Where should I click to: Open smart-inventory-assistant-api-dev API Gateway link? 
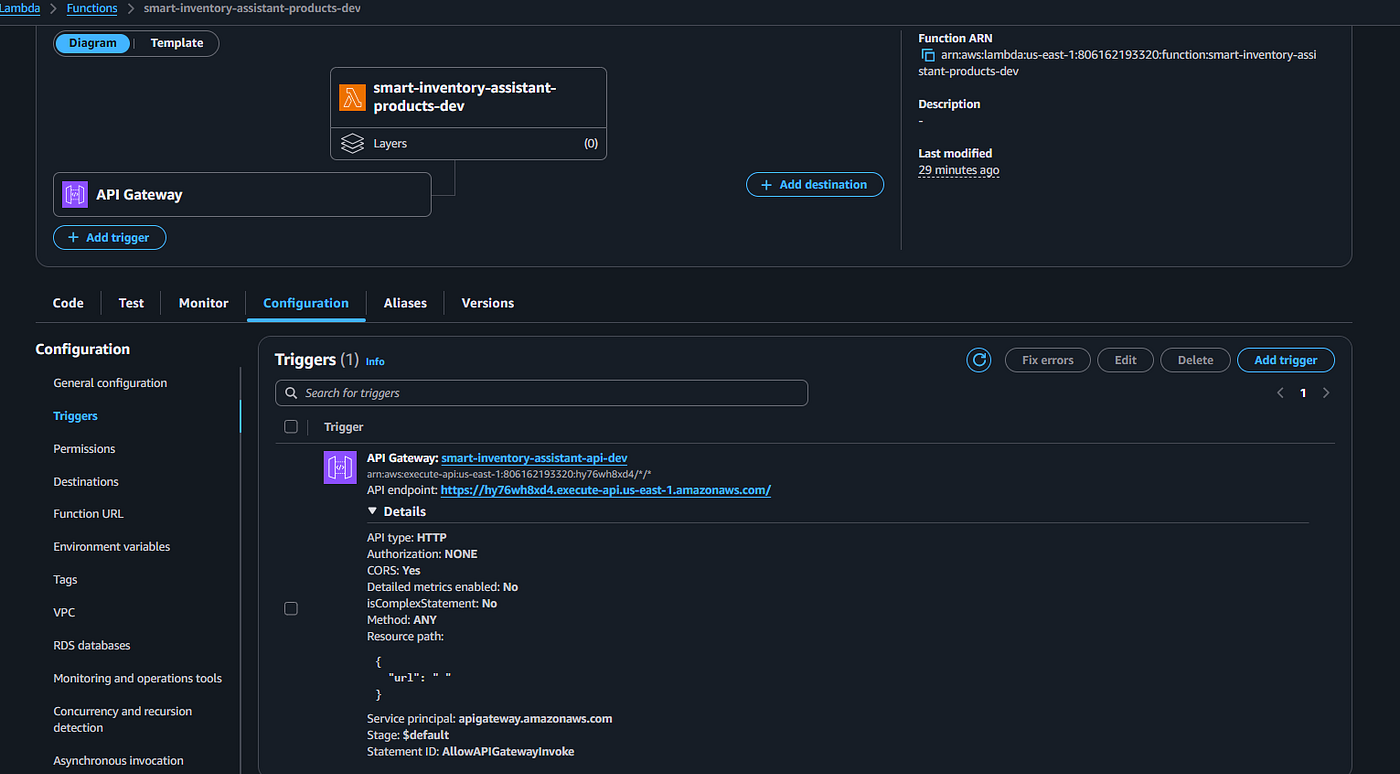point(534,458)
